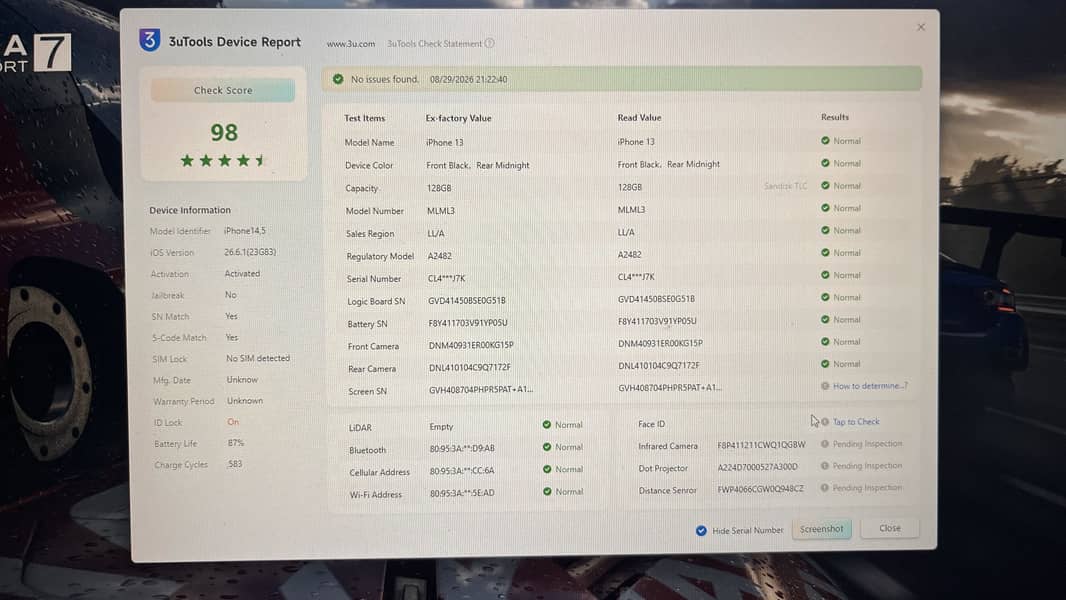The height and width of the screenshot is (600, 1066).
Task: Click the Distance Sensor serial FWP4066CGW0Q948CZ
Action: [x=760, y=489]
